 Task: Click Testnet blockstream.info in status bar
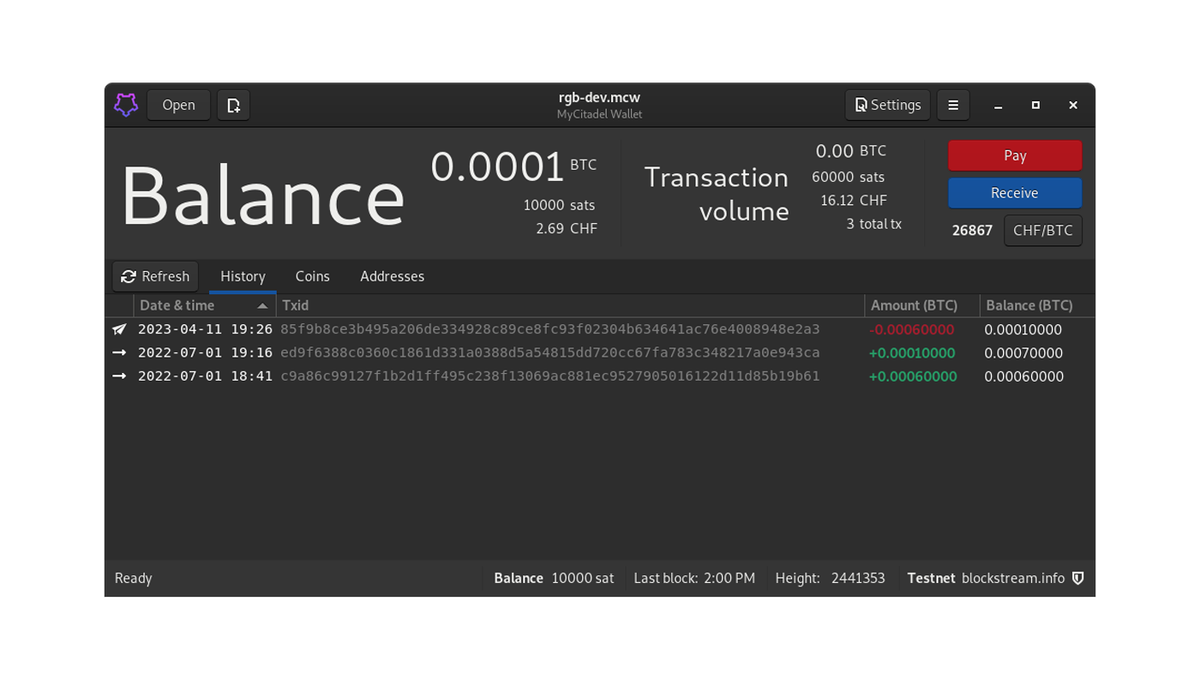[x=986, y=578]
